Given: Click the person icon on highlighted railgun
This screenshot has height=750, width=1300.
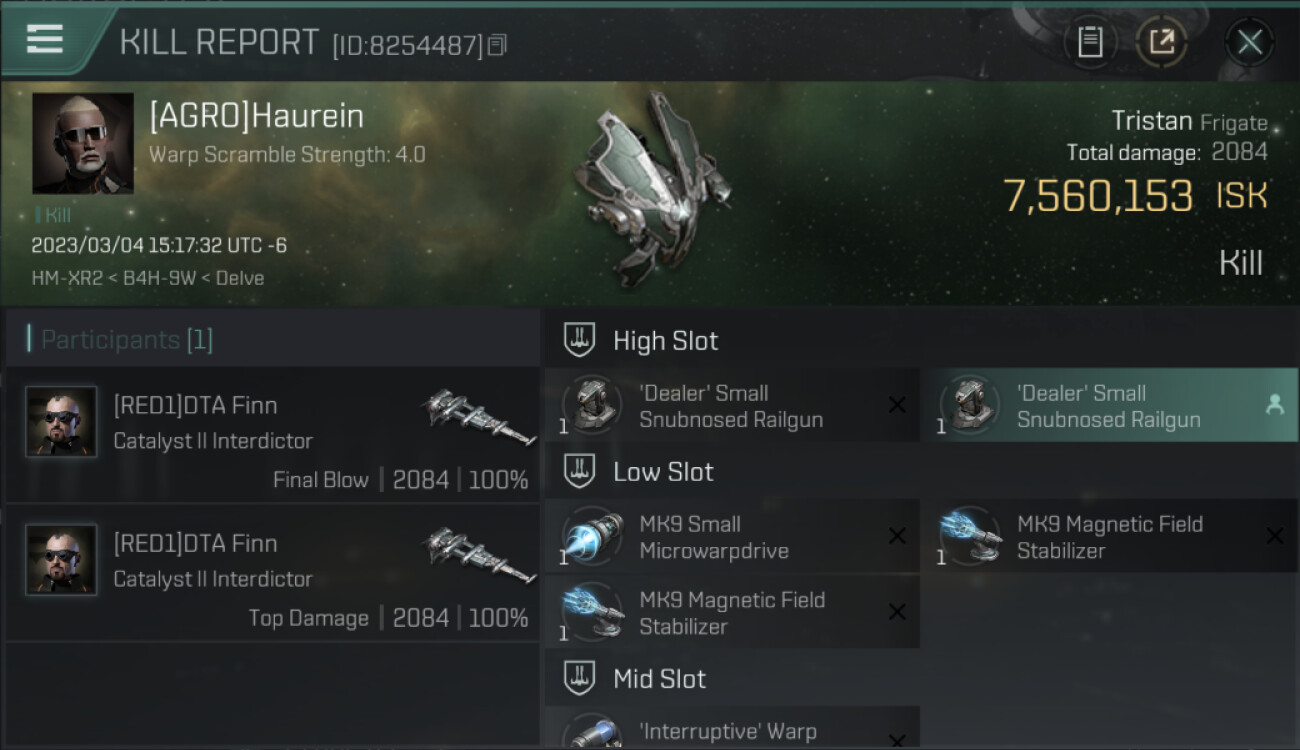Looking at the screenshot, I should tap(1274, 404).
